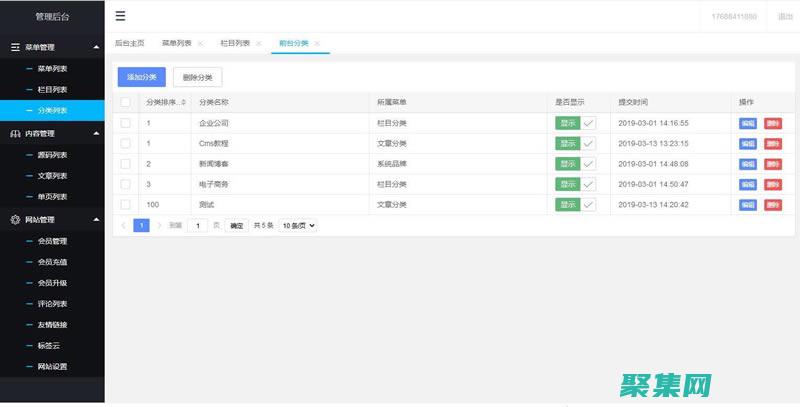This screenshot has height=407, width=800.
Task: Tick the checkbox for the 企业公司 row
Action: click(125, 123)
